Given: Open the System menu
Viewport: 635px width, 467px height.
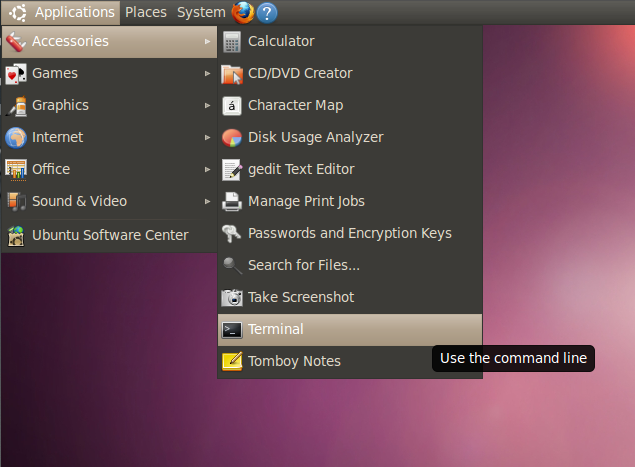Looking at the screenshot, I should tap(201, 13).
